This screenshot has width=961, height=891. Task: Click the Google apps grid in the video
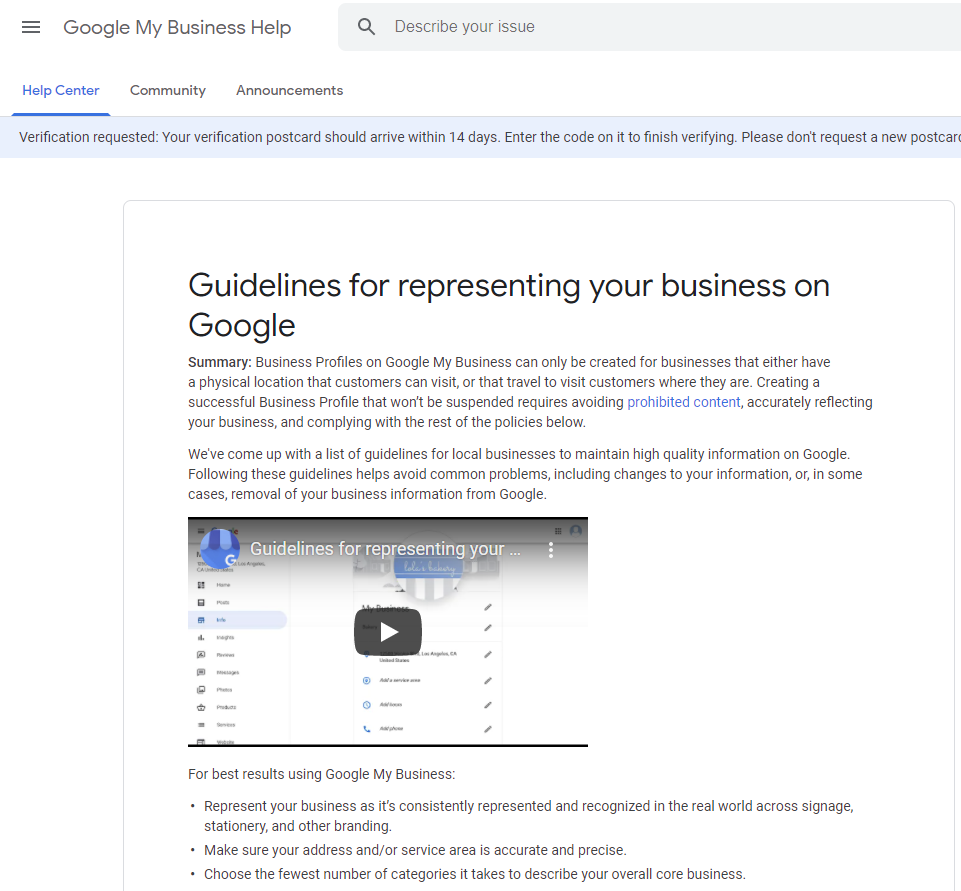pyautogui.click(x=557, y=531)
